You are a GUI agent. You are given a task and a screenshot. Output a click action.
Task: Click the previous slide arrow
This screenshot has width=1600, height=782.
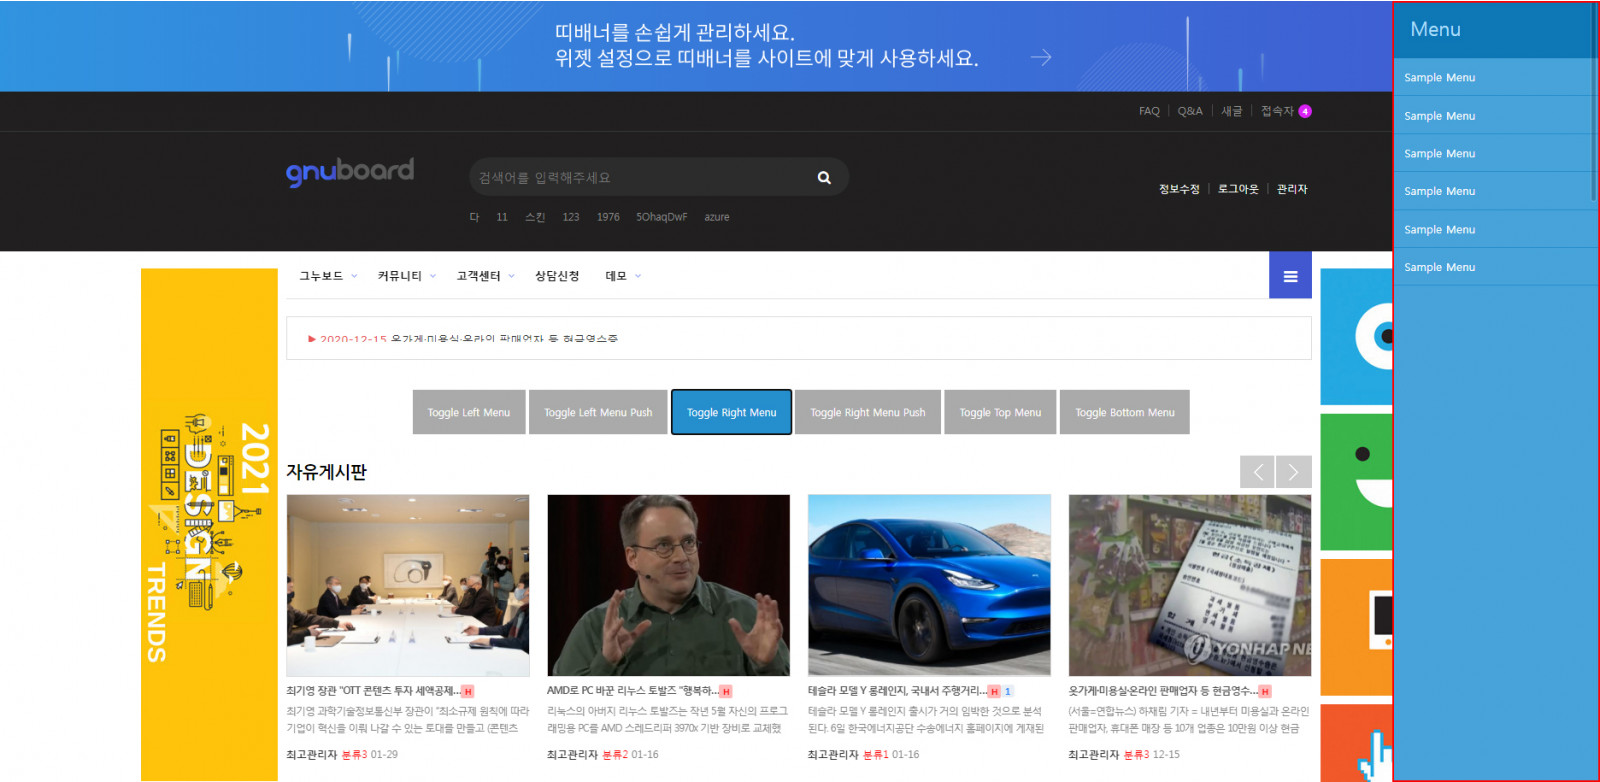[1257, 472]
